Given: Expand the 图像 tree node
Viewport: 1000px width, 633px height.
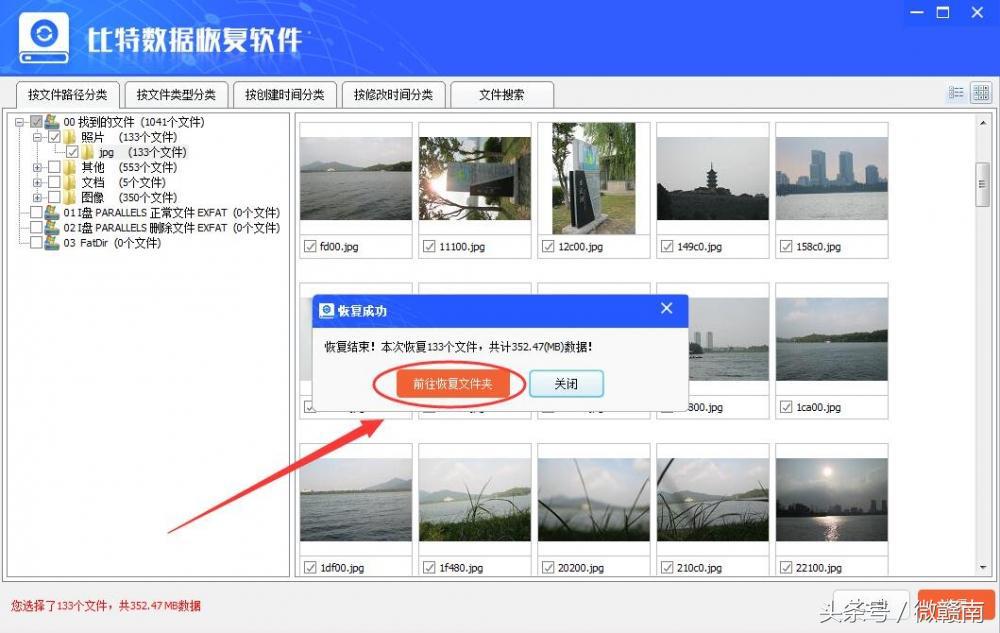Looking at the screenshot, I should point(37,197).
